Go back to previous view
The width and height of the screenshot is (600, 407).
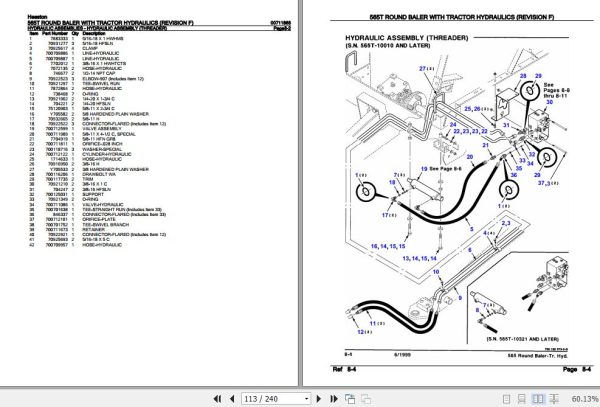(x=350, y=399)
